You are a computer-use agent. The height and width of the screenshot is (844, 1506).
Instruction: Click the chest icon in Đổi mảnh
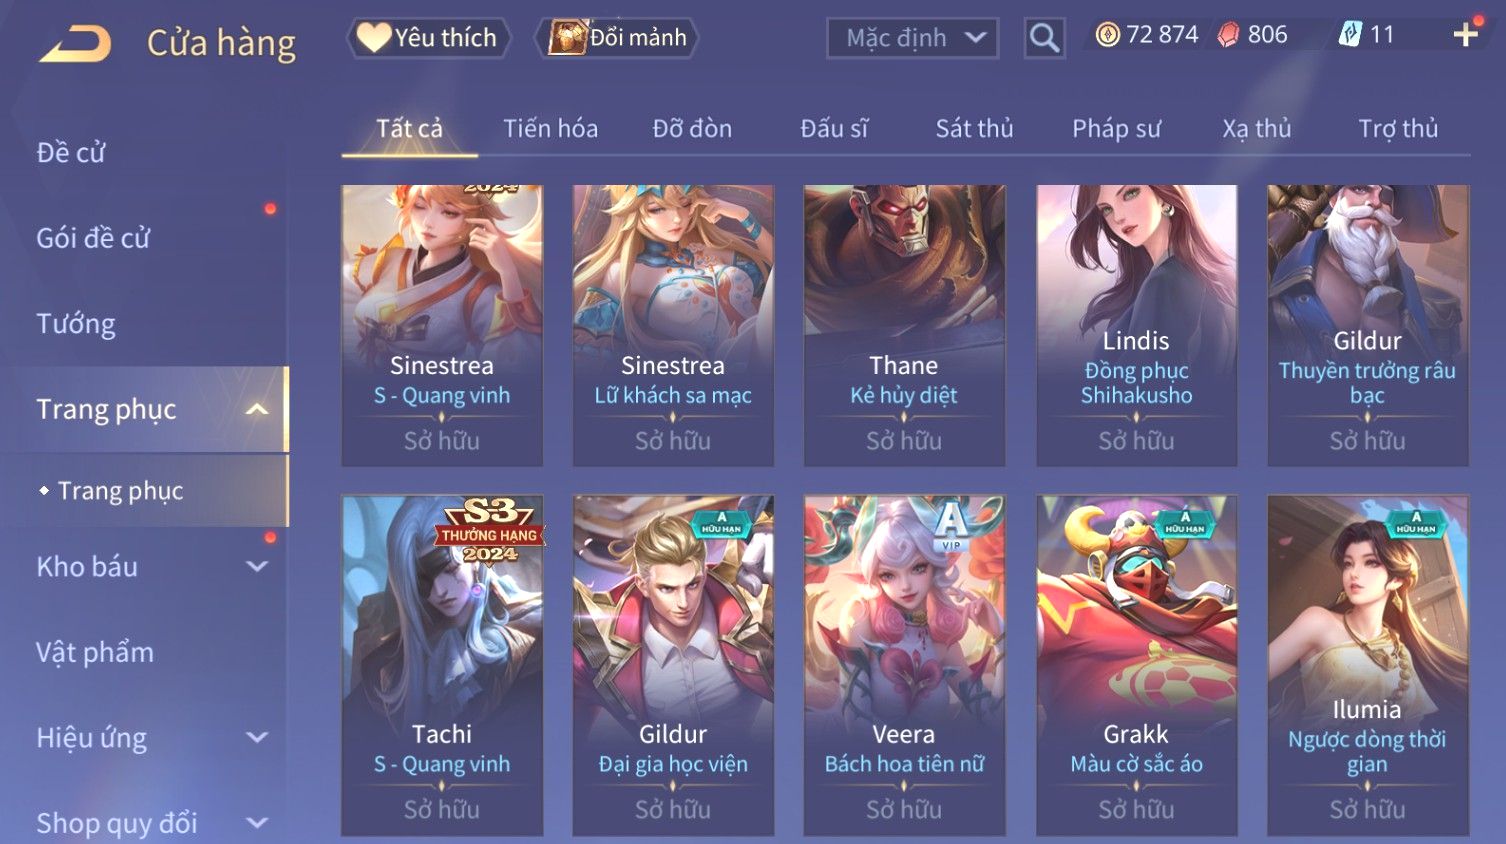pos(566,38)
